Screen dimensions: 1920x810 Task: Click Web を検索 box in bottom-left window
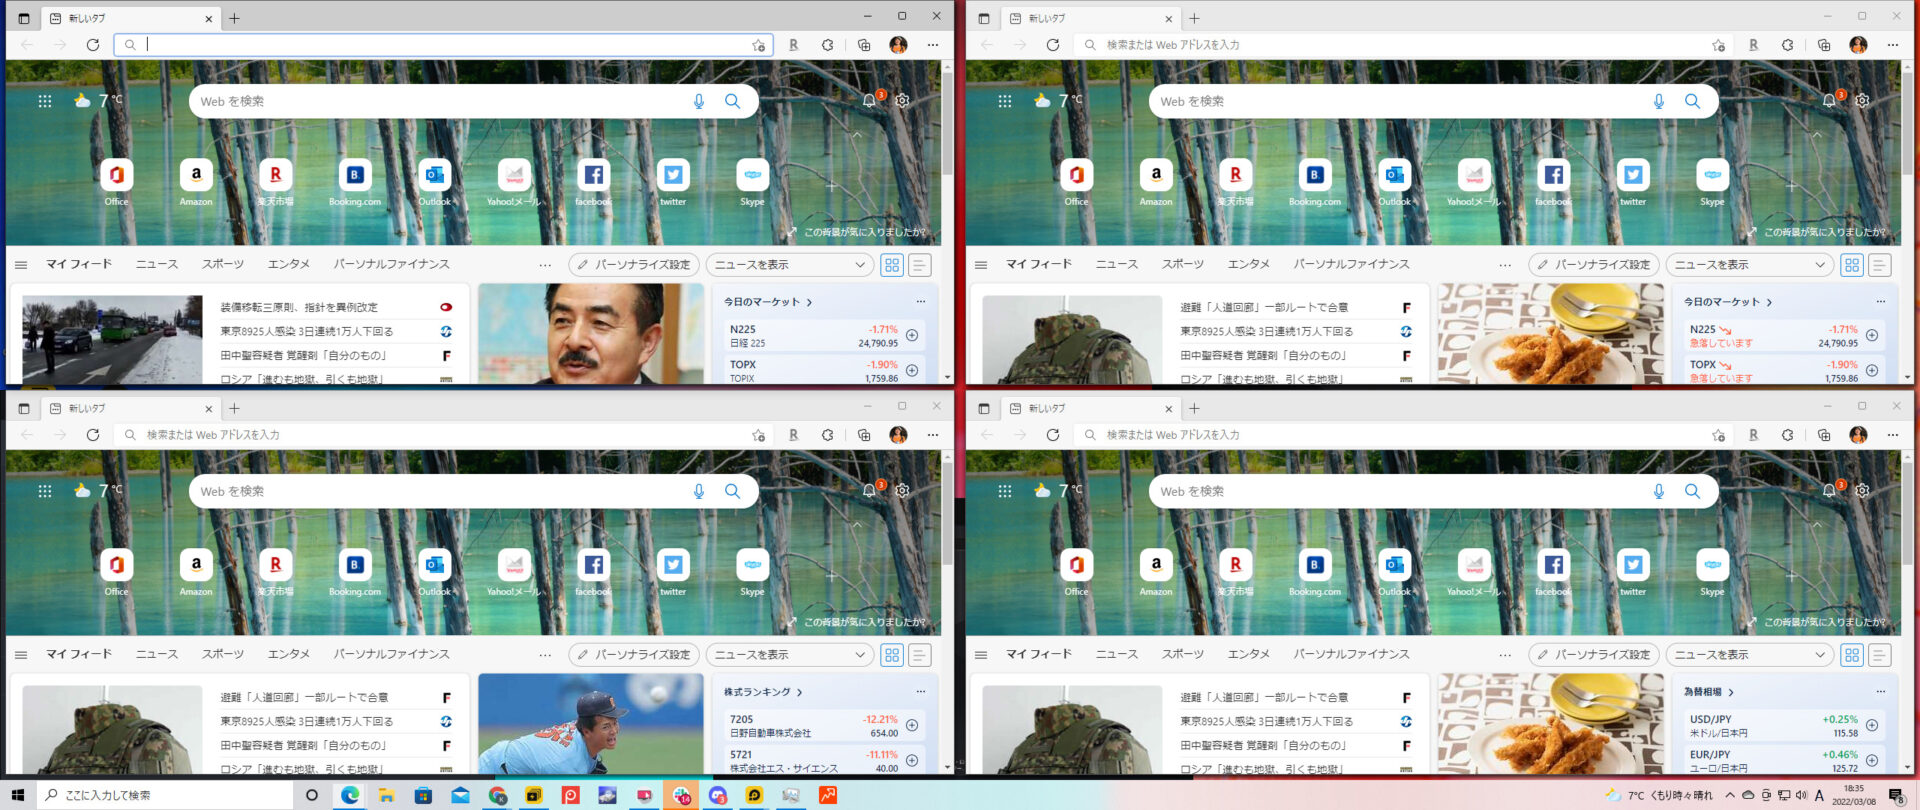tap(473, 491)
